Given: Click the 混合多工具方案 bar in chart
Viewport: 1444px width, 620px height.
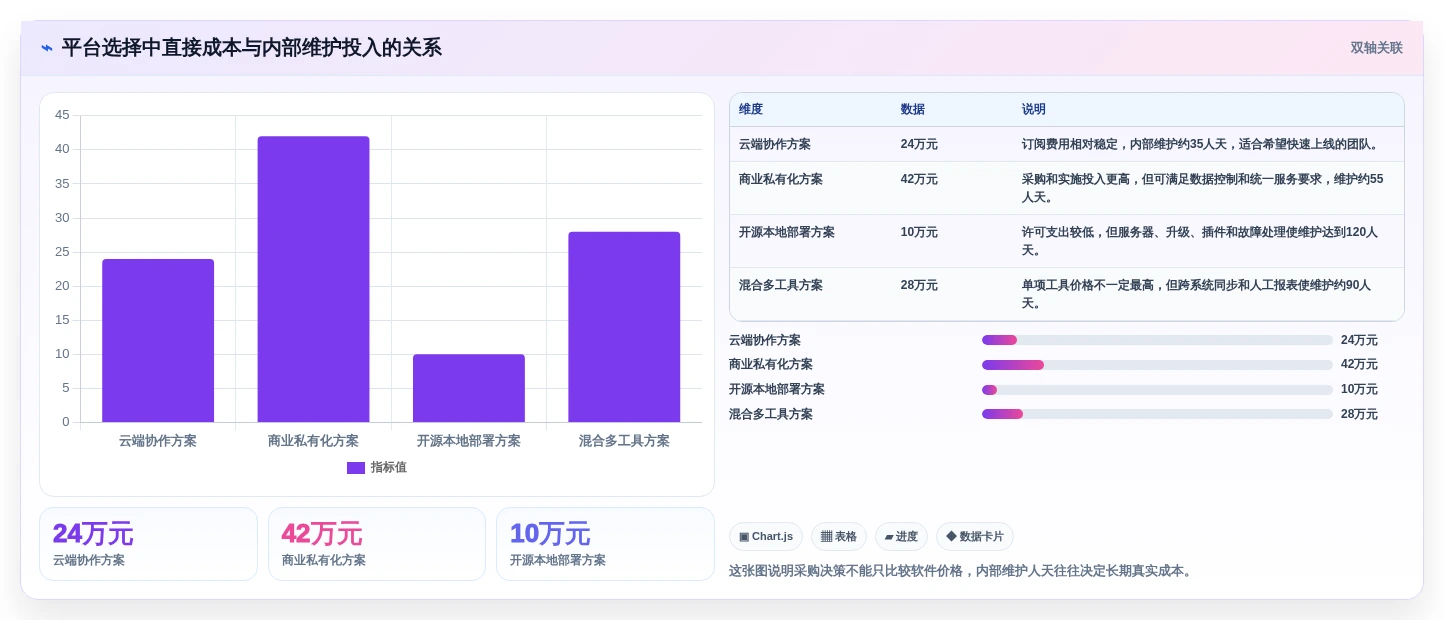Looking at the screenshot, I should pyautogui.click(x=624, y=327).
